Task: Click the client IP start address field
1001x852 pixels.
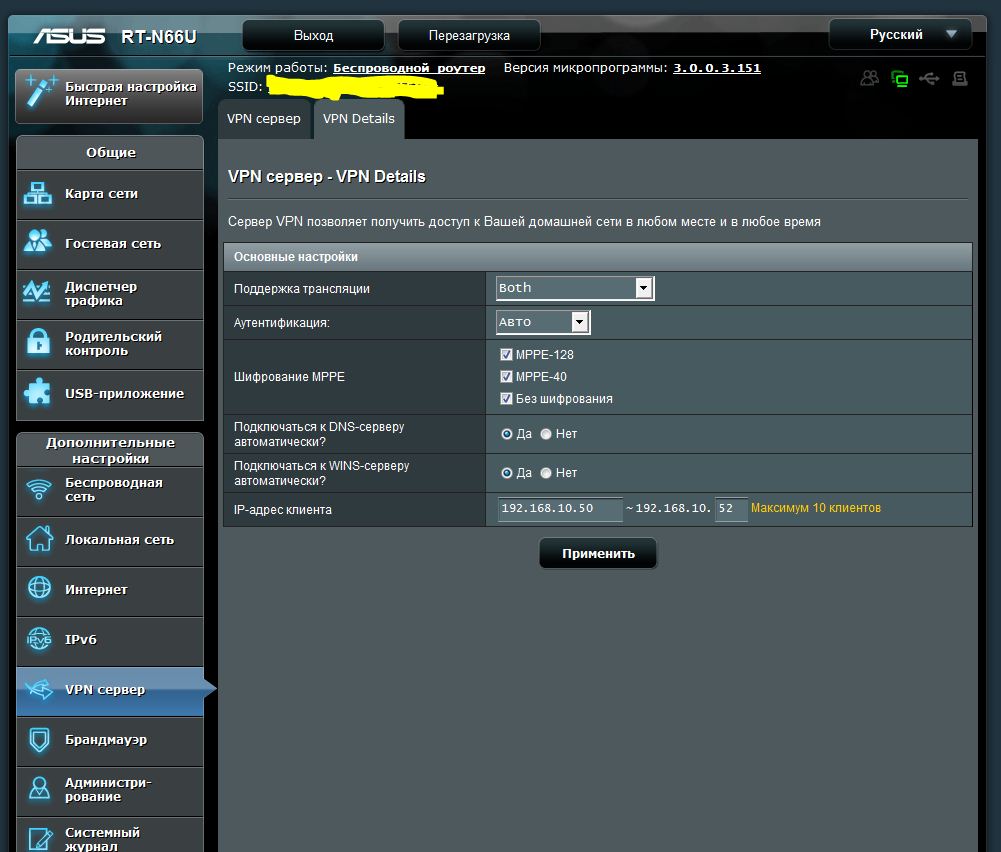Action: pos(559,509)
